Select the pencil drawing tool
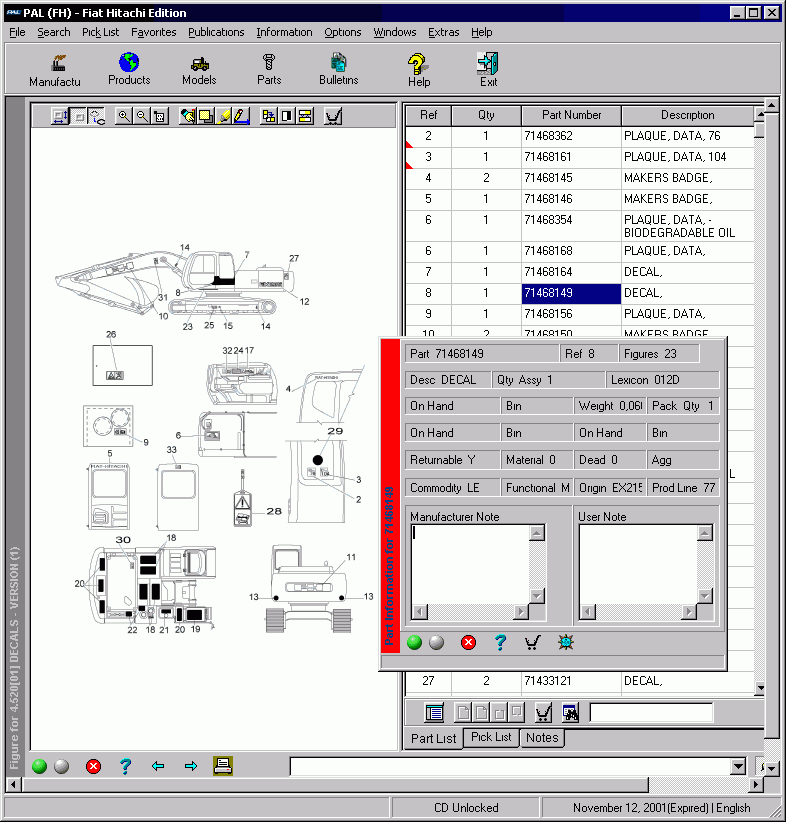The height and width of the screenshot is (822, 786). 241,116
